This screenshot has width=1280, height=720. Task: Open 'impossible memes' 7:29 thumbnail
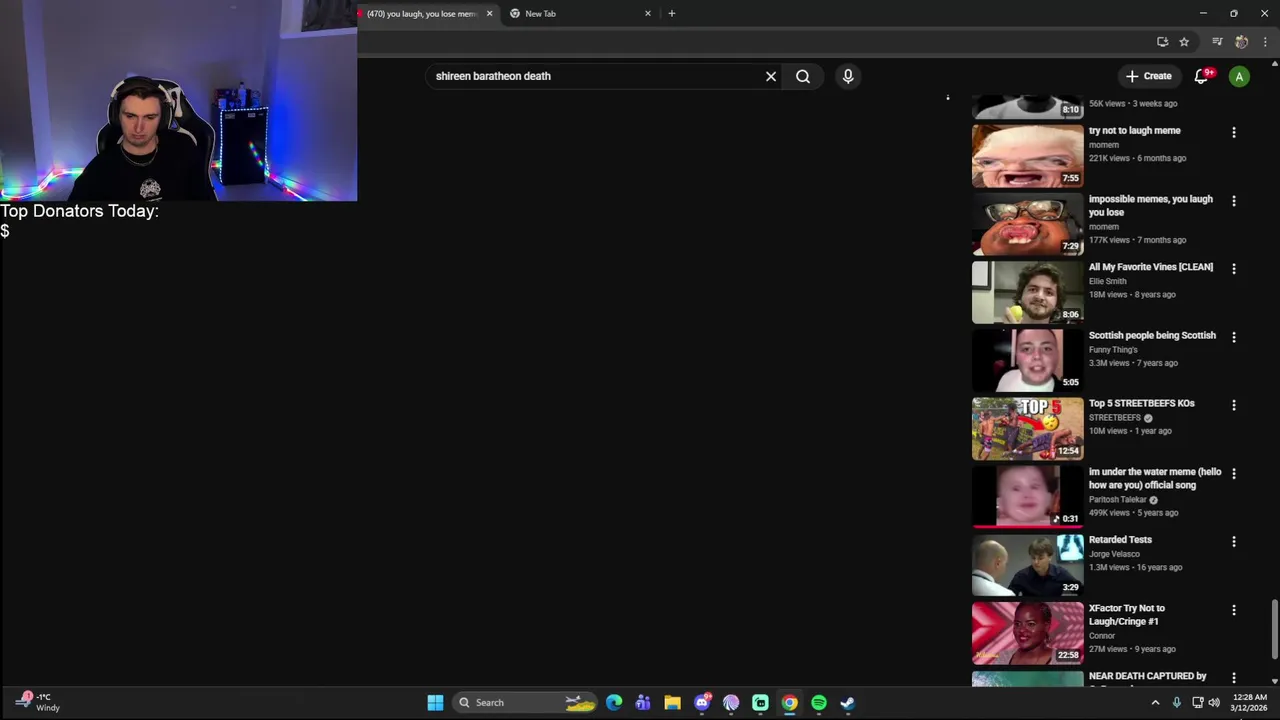click(1027, 224)
